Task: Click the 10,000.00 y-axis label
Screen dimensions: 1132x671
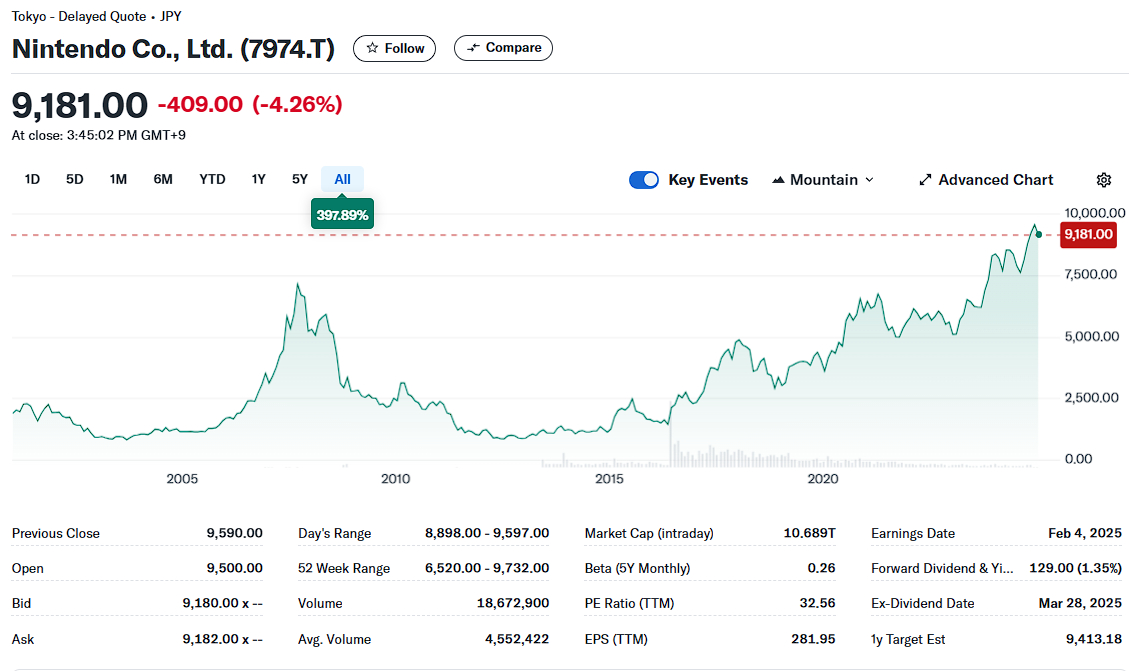Action: [x=1094, y=213]
